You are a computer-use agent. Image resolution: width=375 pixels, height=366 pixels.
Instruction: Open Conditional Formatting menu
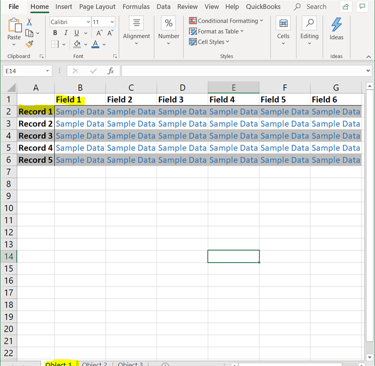[226, 21]
